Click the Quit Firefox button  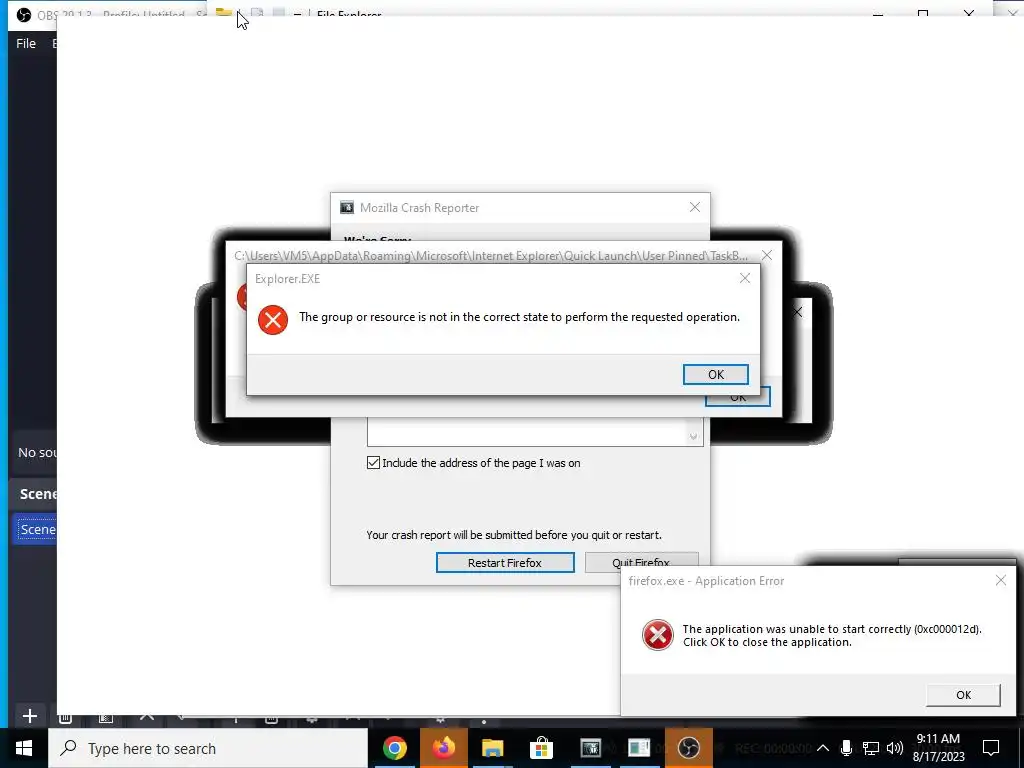(x=641, y=562)
